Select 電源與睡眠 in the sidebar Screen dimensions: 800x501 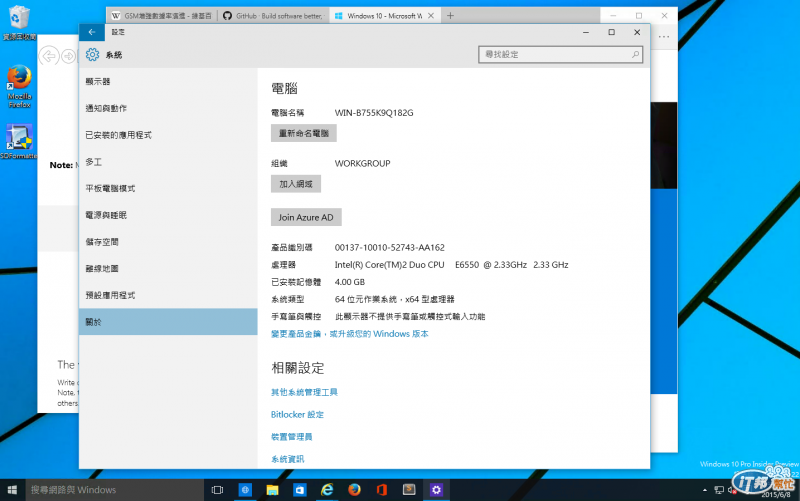[x=168, y=215]
